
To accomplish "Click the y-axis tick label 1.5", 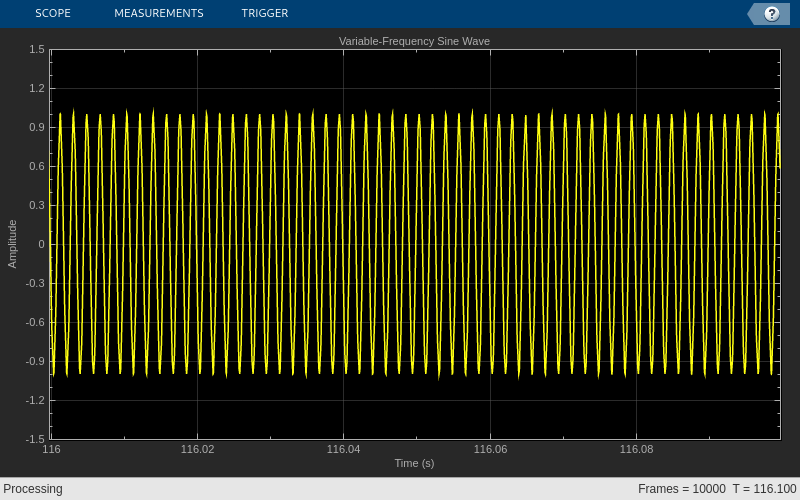I will 37,49.
